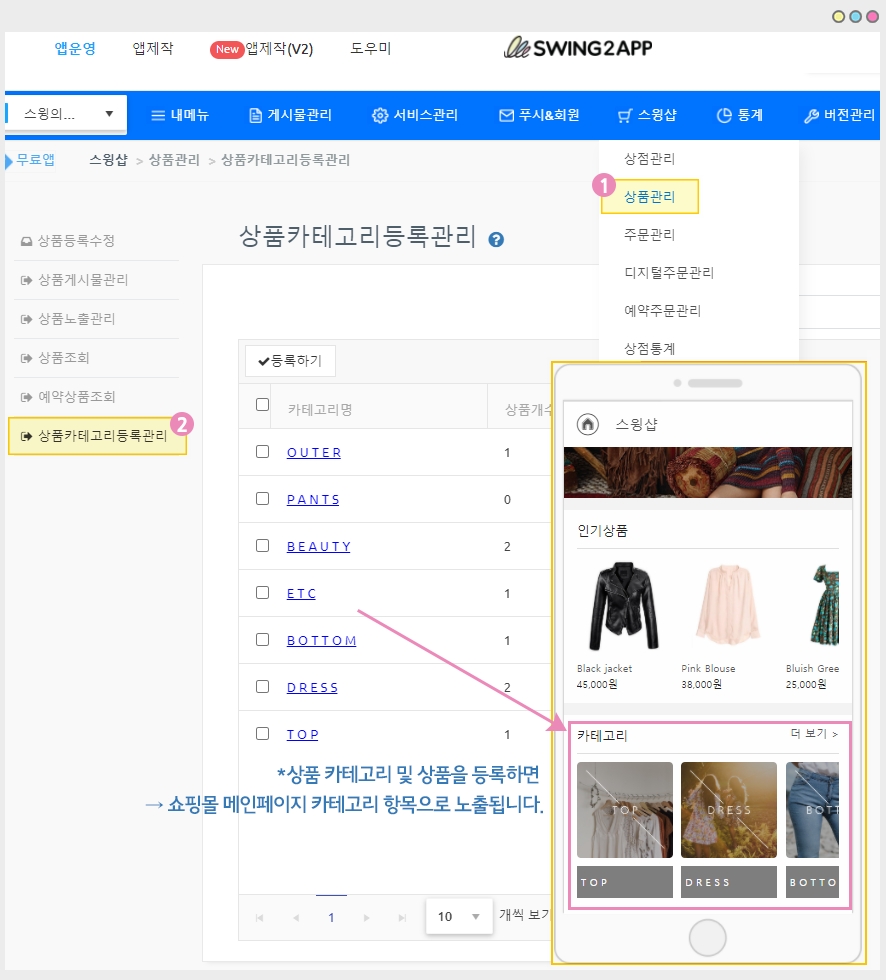Image resolution: width=886 pixels, height=980 pixels.
Task: Check the BEAUTY category checkbox
Action: click(262, 546)
